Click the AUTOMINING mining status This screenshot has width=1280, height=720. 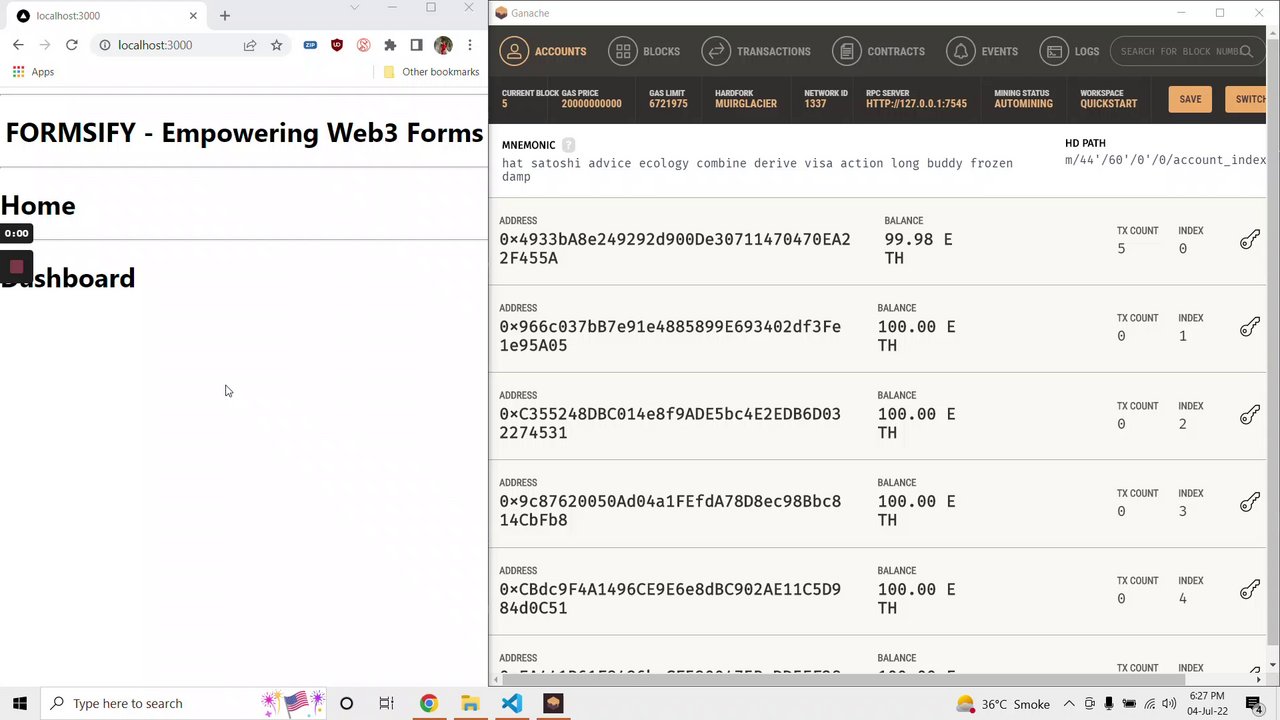pyautogui.click(x=1023, y=103)
